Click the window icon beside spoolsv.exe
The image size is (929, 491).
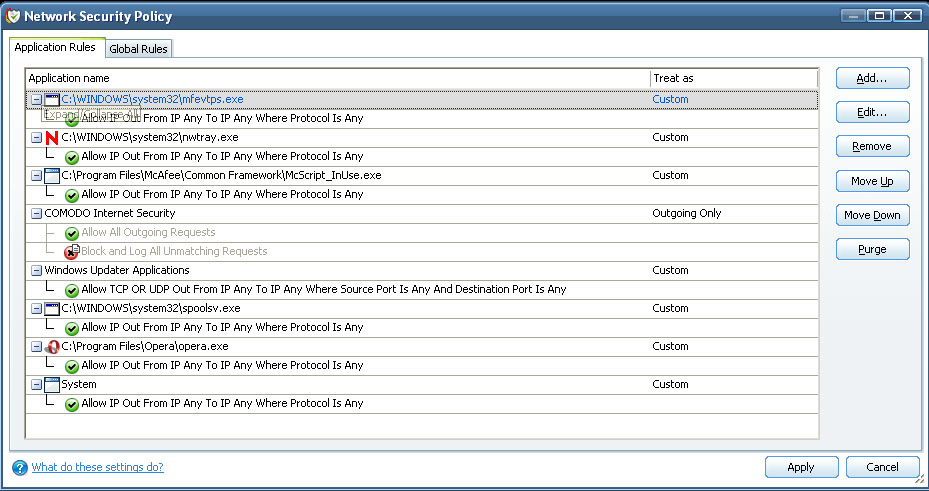click(x=52, y=309)
